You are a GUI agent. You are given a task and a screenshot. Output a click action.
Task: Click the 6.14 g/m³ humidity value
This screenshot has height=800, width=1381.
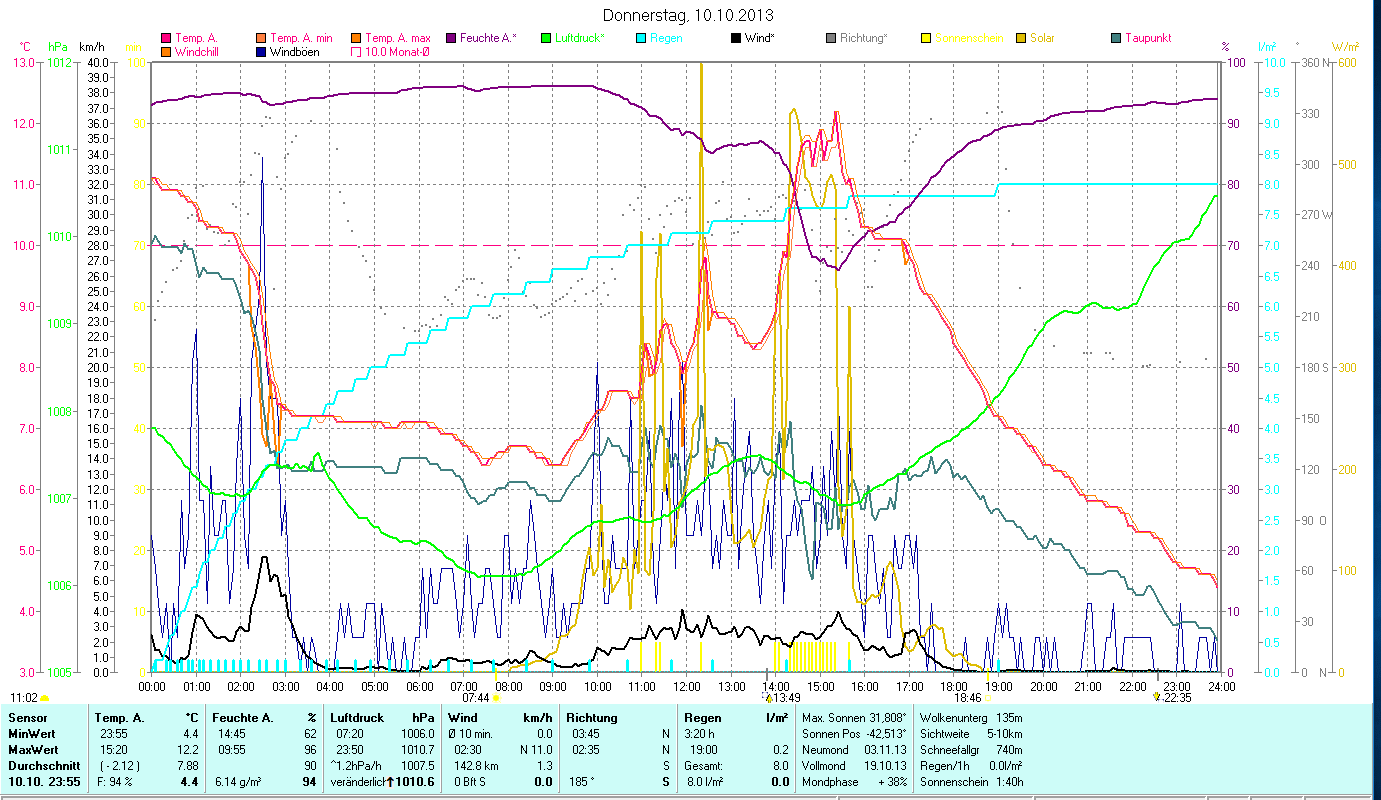(239, 782)
